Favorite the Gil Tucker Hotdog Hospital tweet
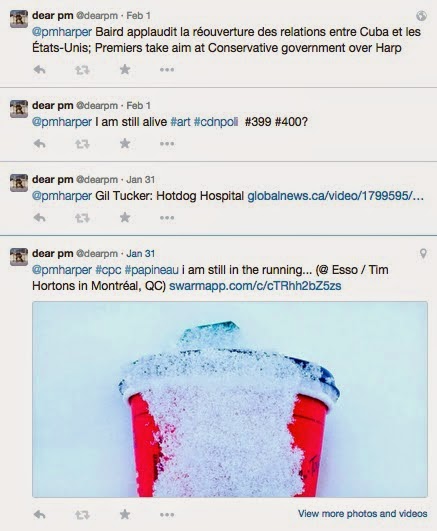Screen dimensions: 437x531 coord(125,217)
